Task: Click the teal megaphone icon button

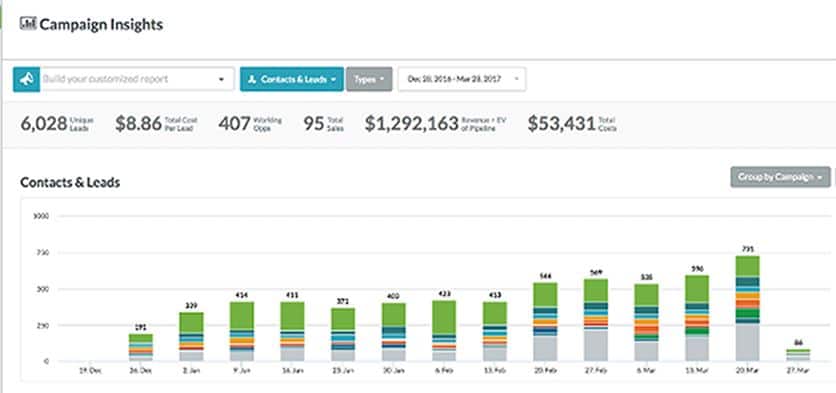Action: click(26, 79)
